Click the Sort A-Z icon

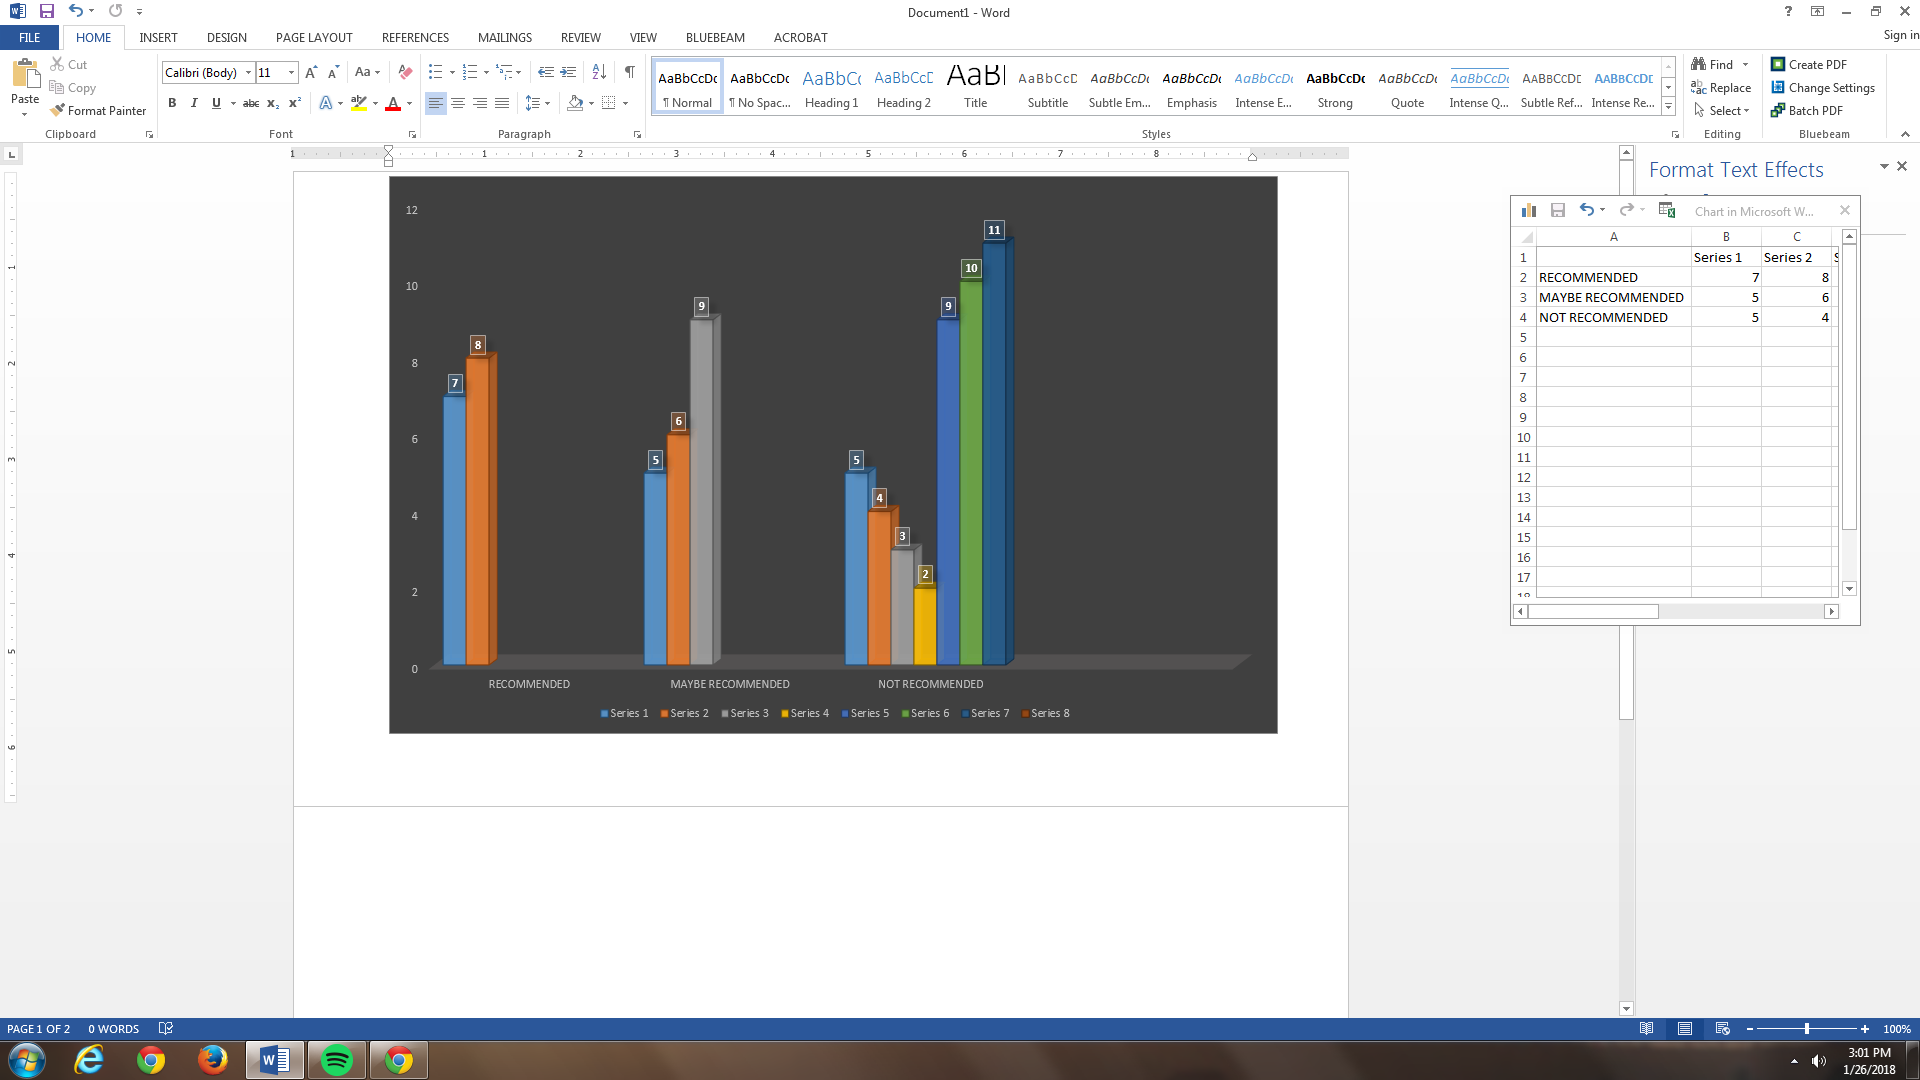point(599,72)
